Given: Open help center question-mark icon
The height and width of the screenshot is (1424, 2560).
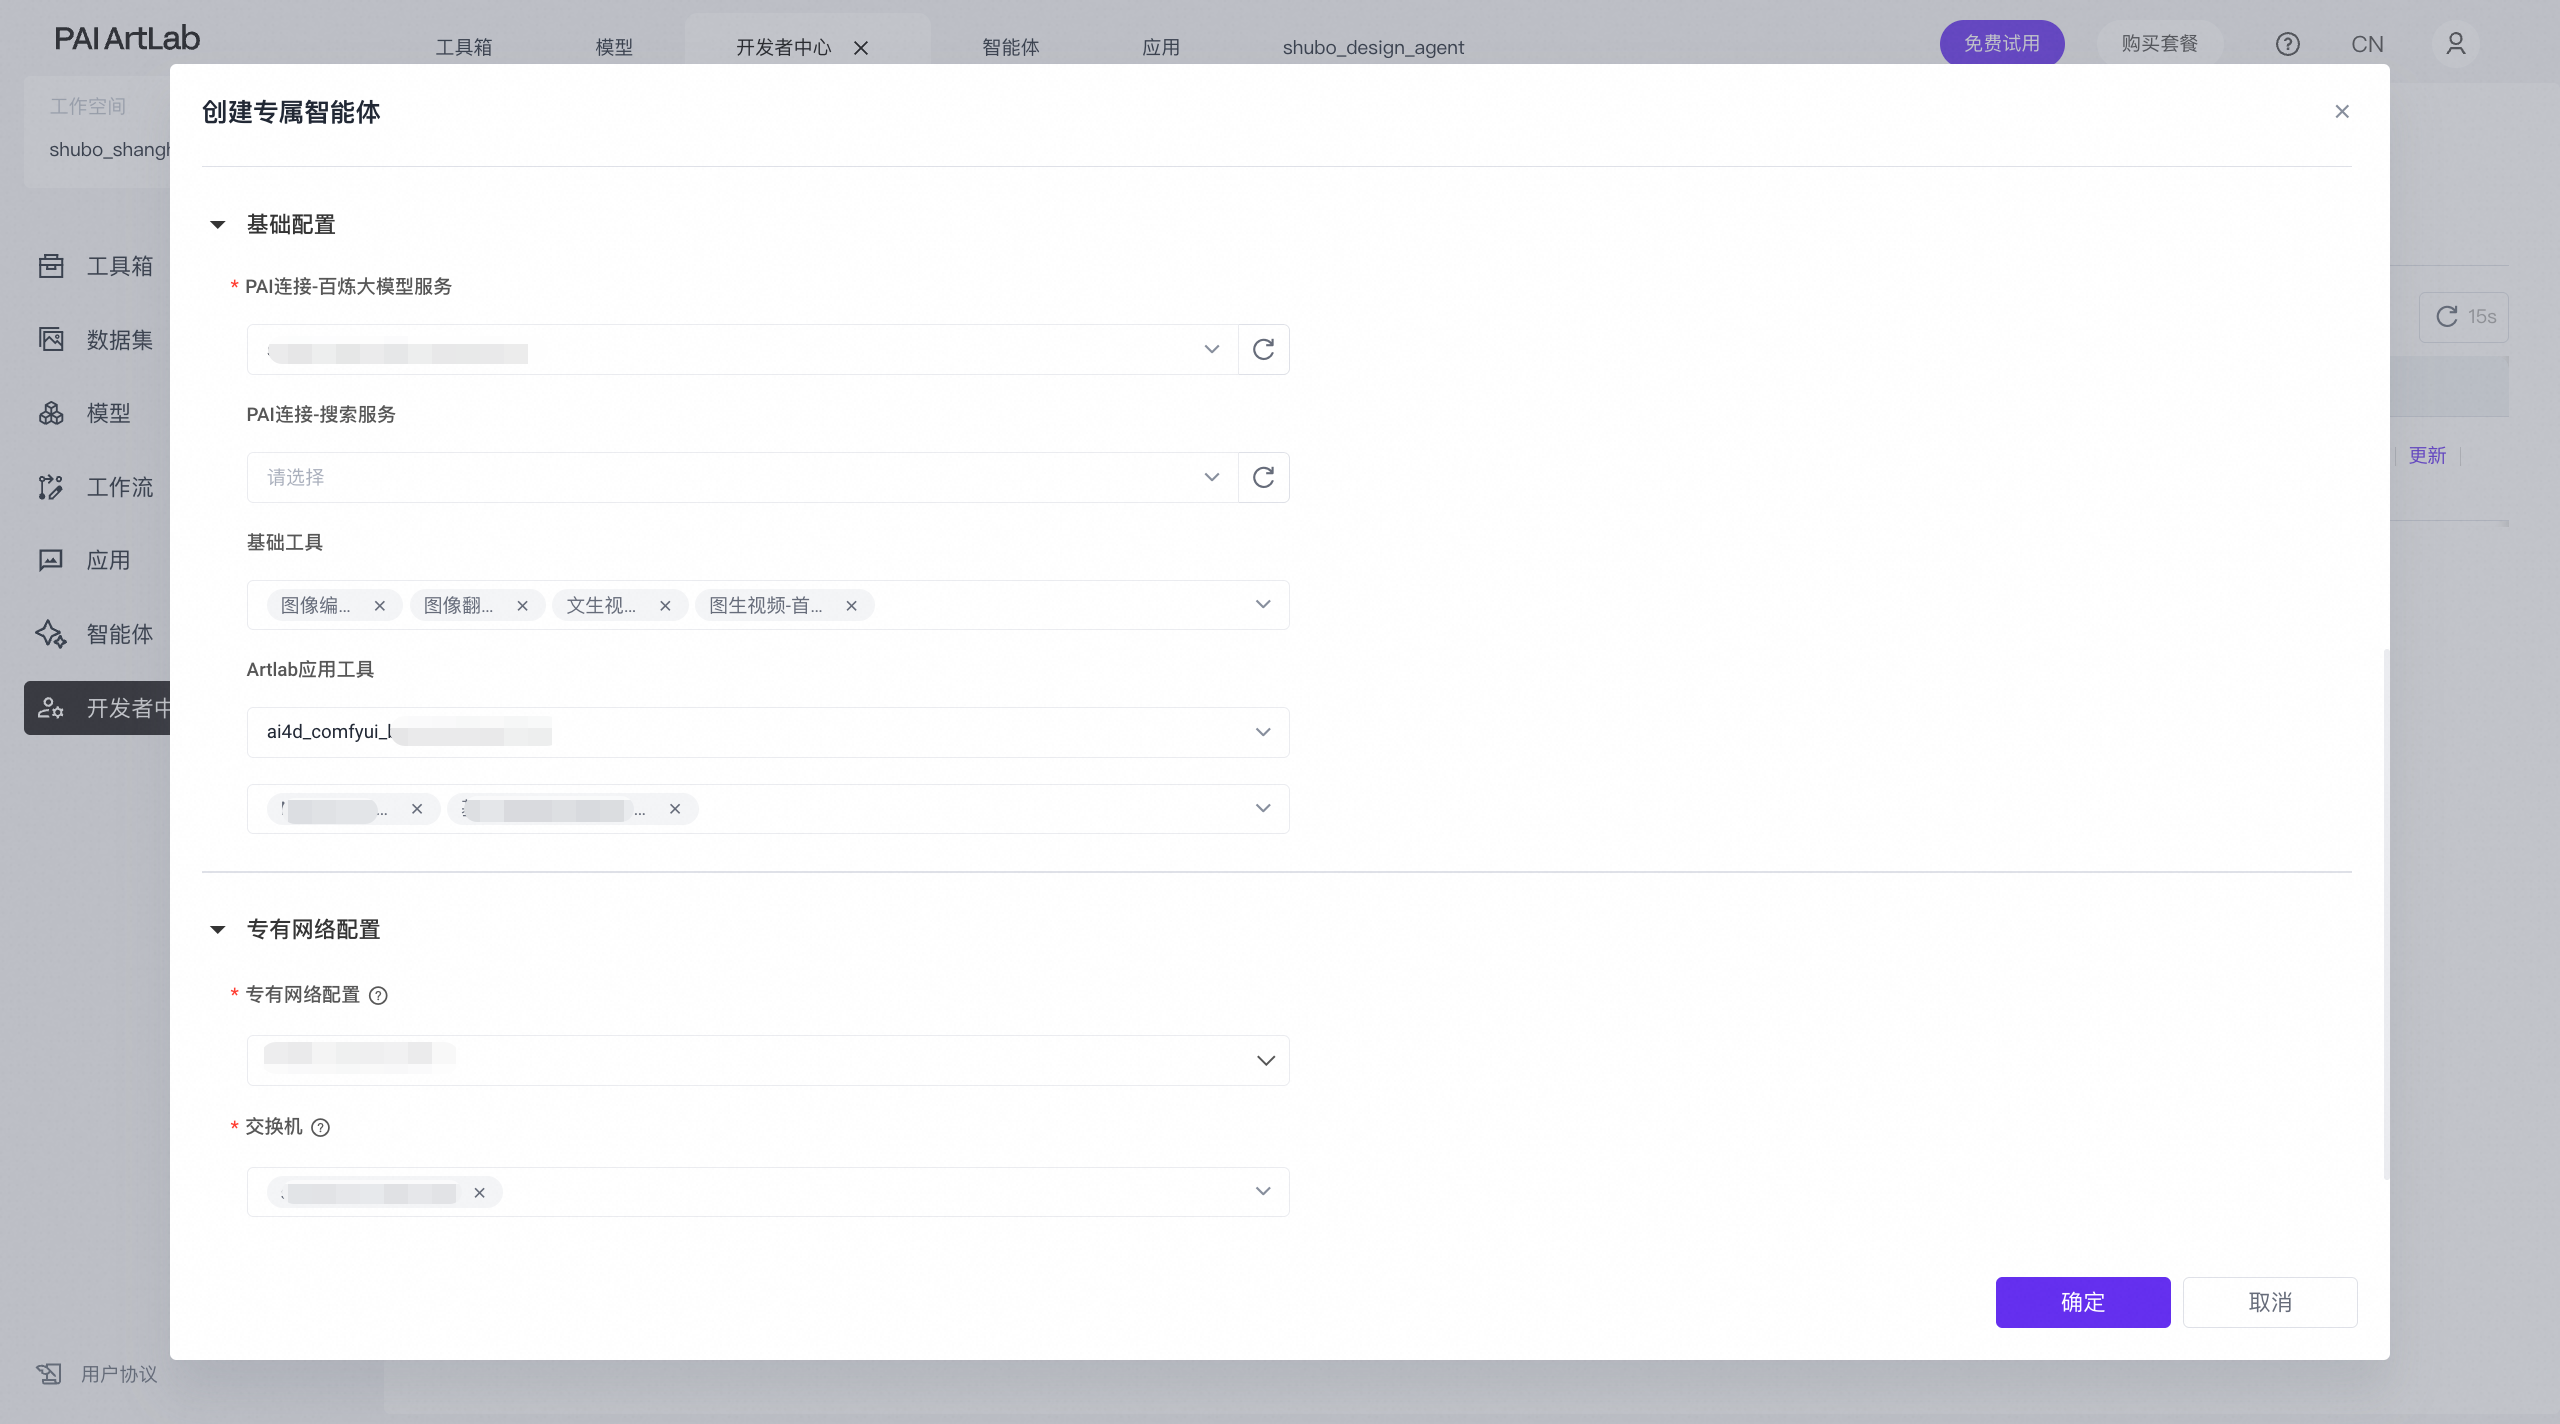Looking at the screenshot, I should coord(2287,44).
